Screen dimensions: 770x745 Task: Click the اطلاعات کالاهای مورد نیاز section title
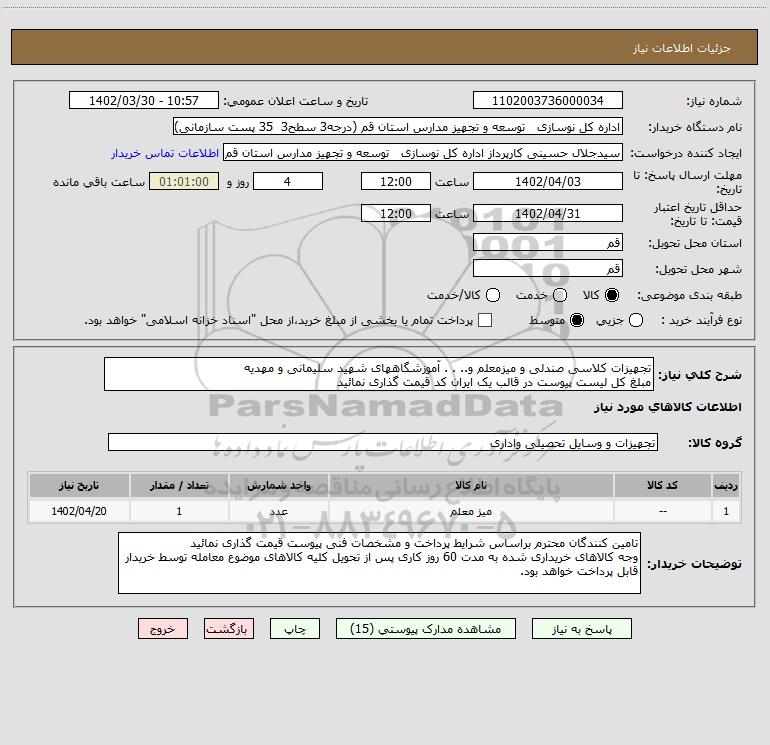point(668,407)
